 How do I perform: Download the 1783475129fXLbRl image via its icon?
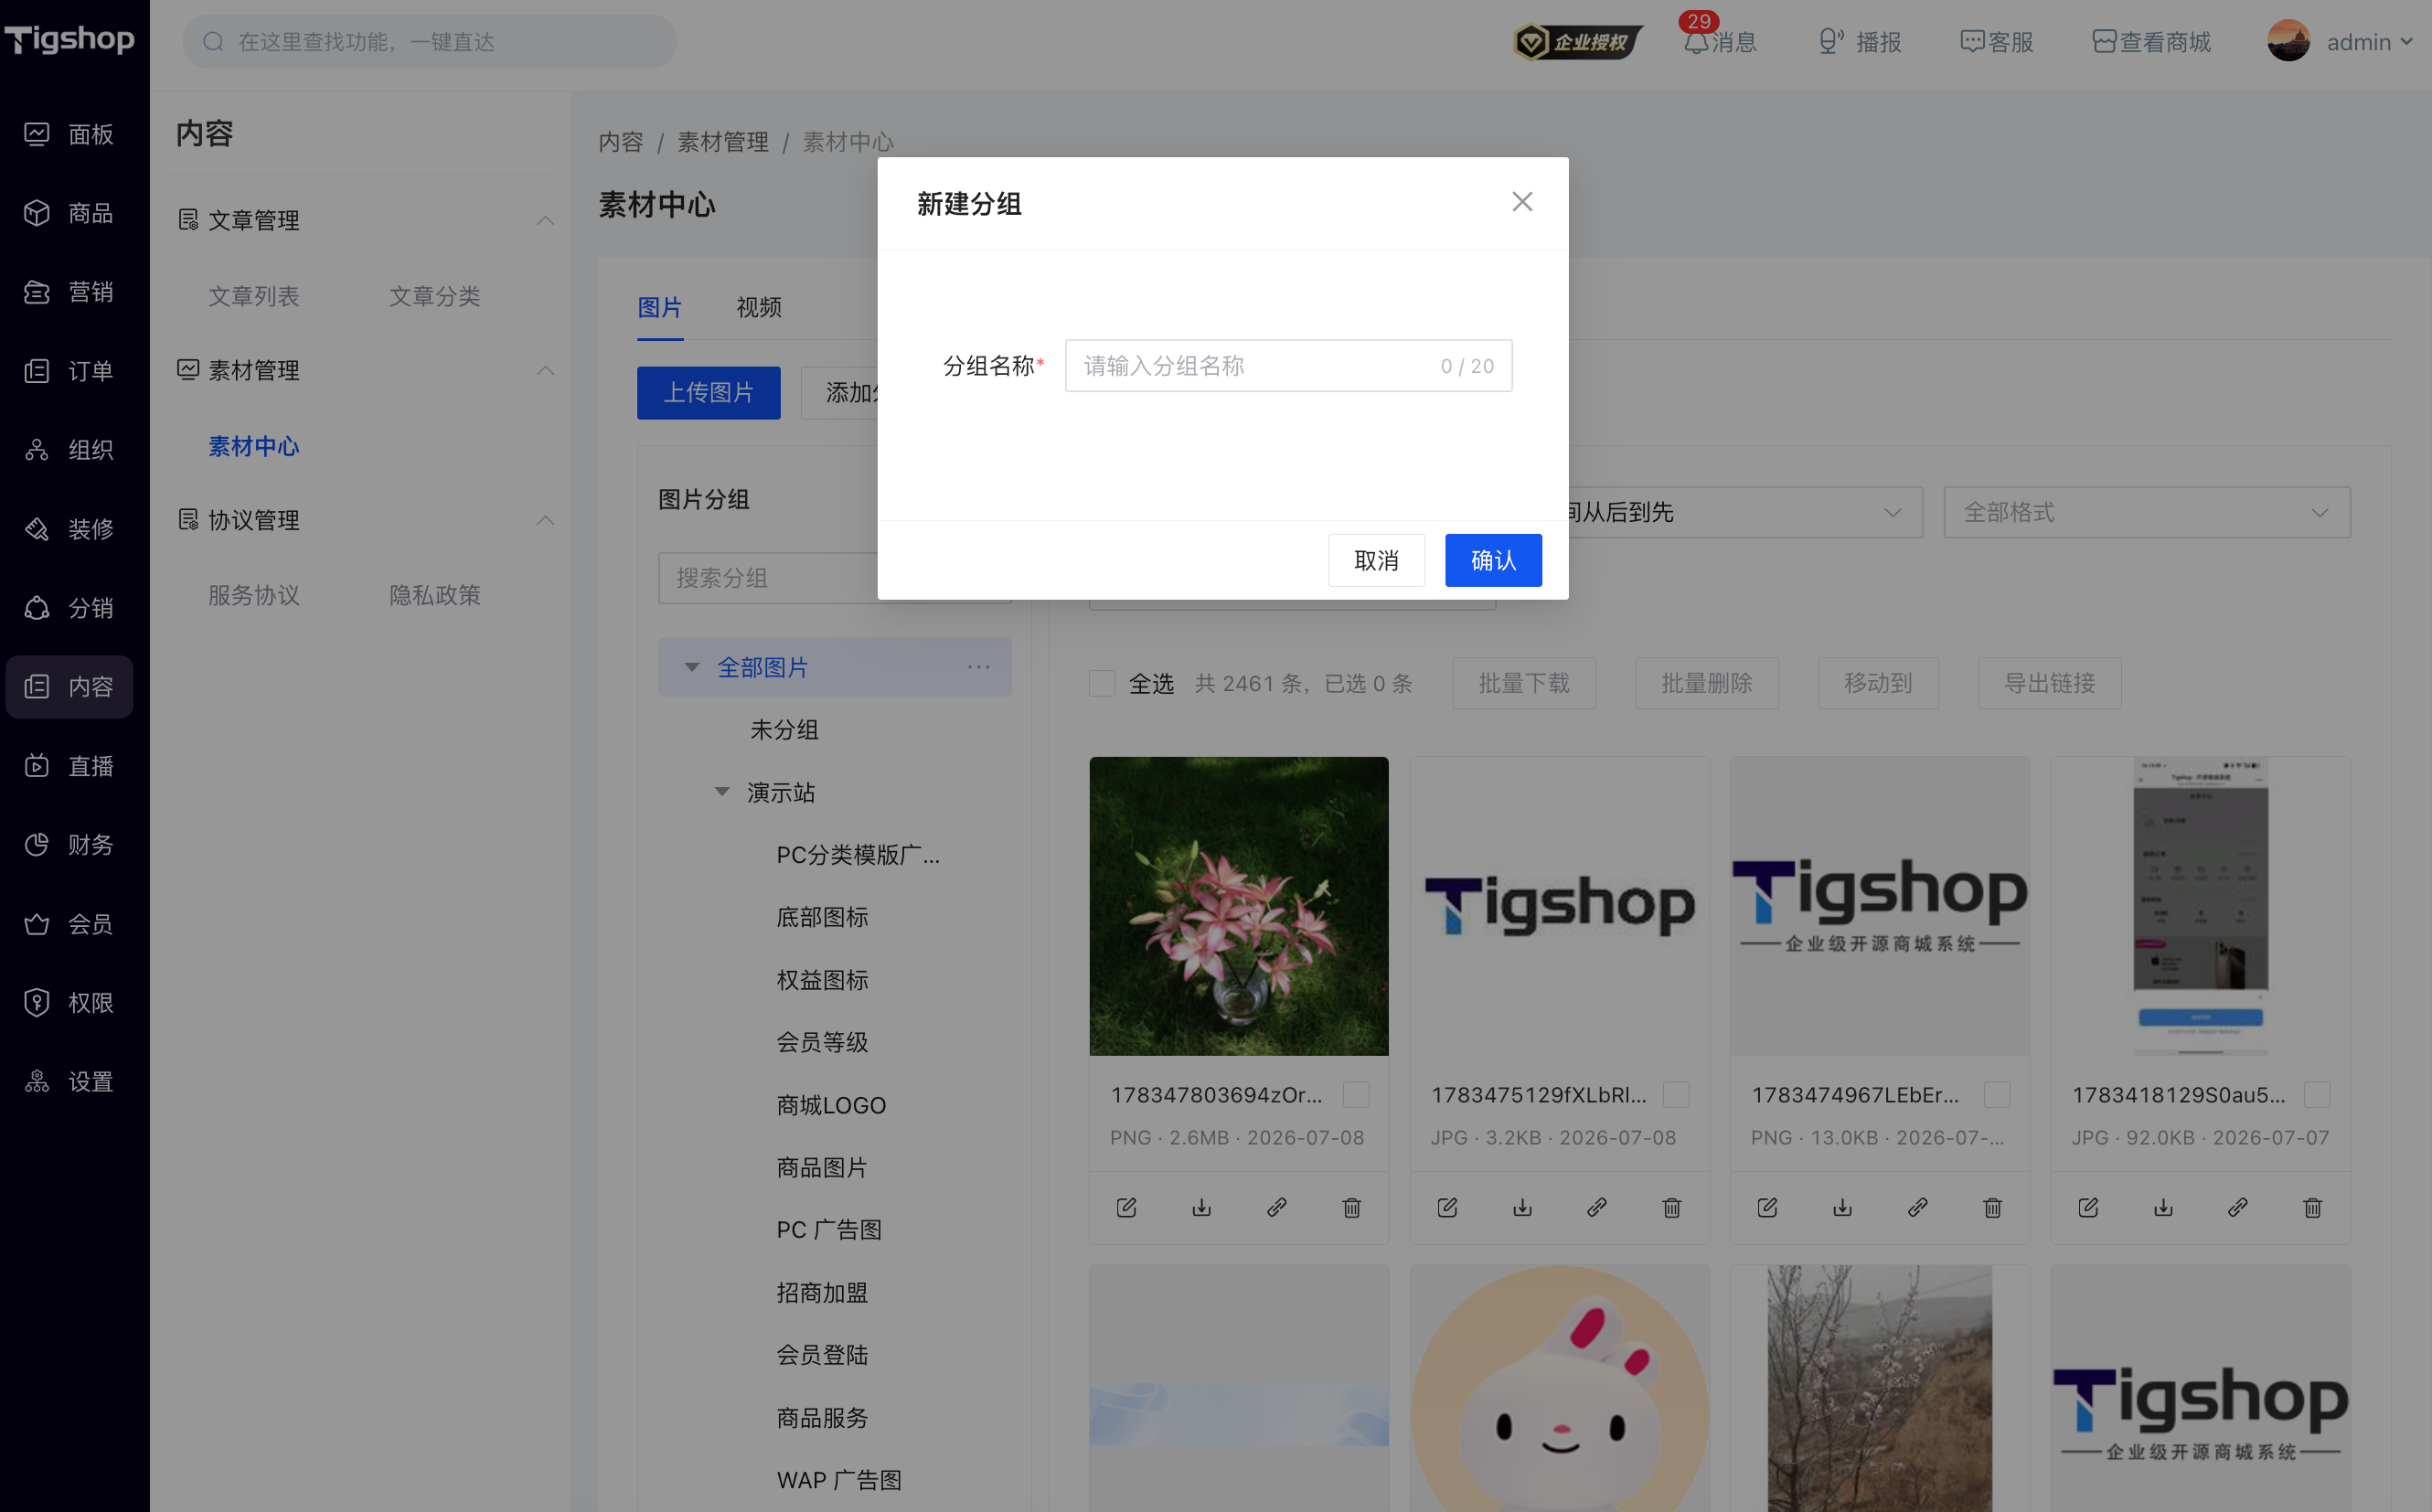pyautogui.click(x=1522, y=1207)
